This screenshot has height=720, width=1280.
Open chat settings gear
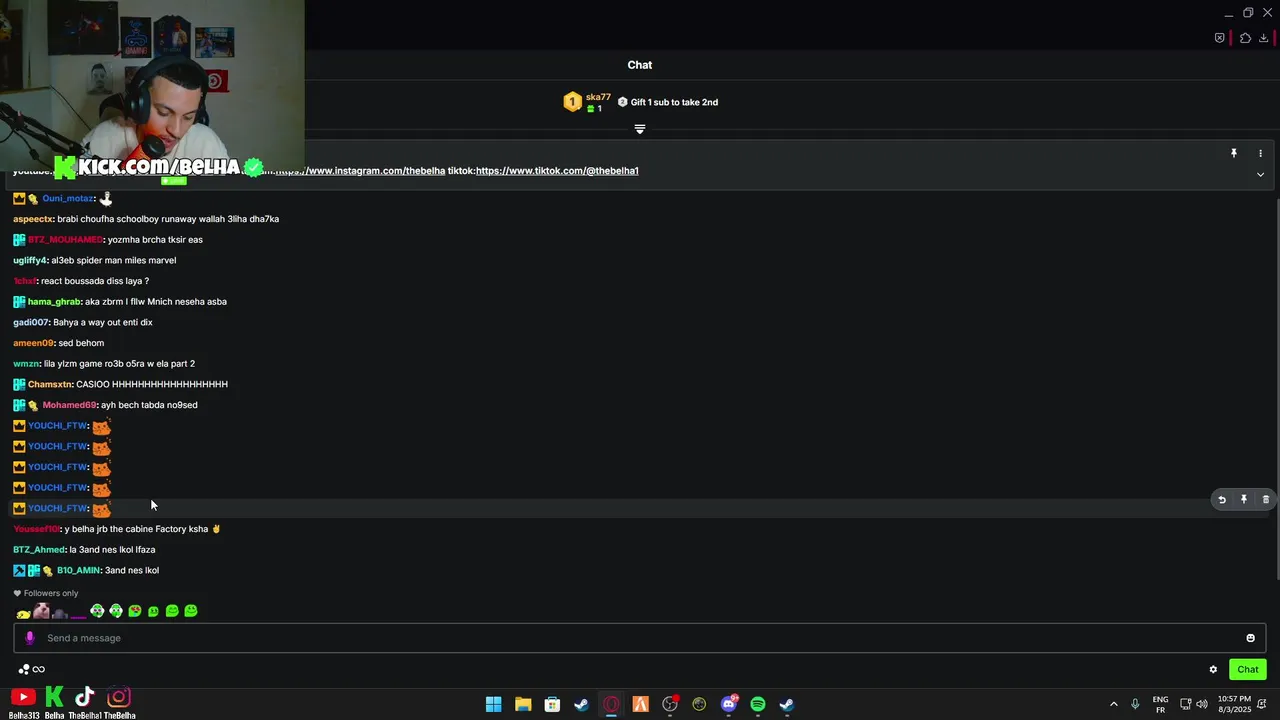tap(1213, 669)
